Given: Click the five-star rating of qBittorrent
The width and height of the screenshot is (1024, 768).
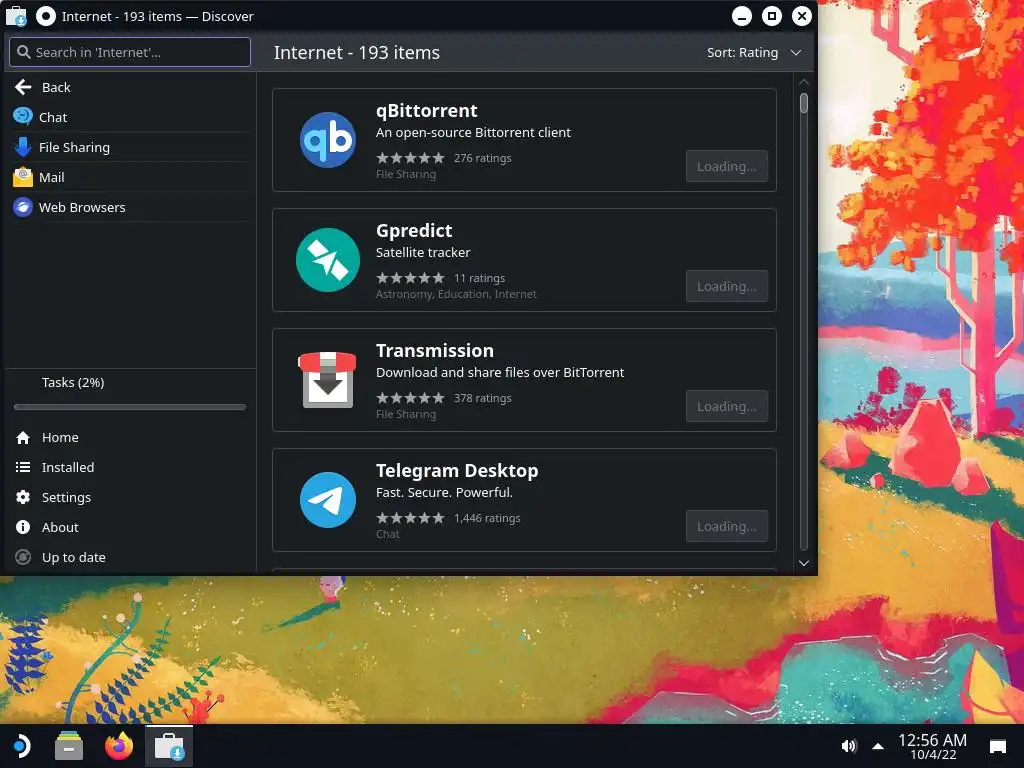Looking at the screenshot, I should (410, 158).
